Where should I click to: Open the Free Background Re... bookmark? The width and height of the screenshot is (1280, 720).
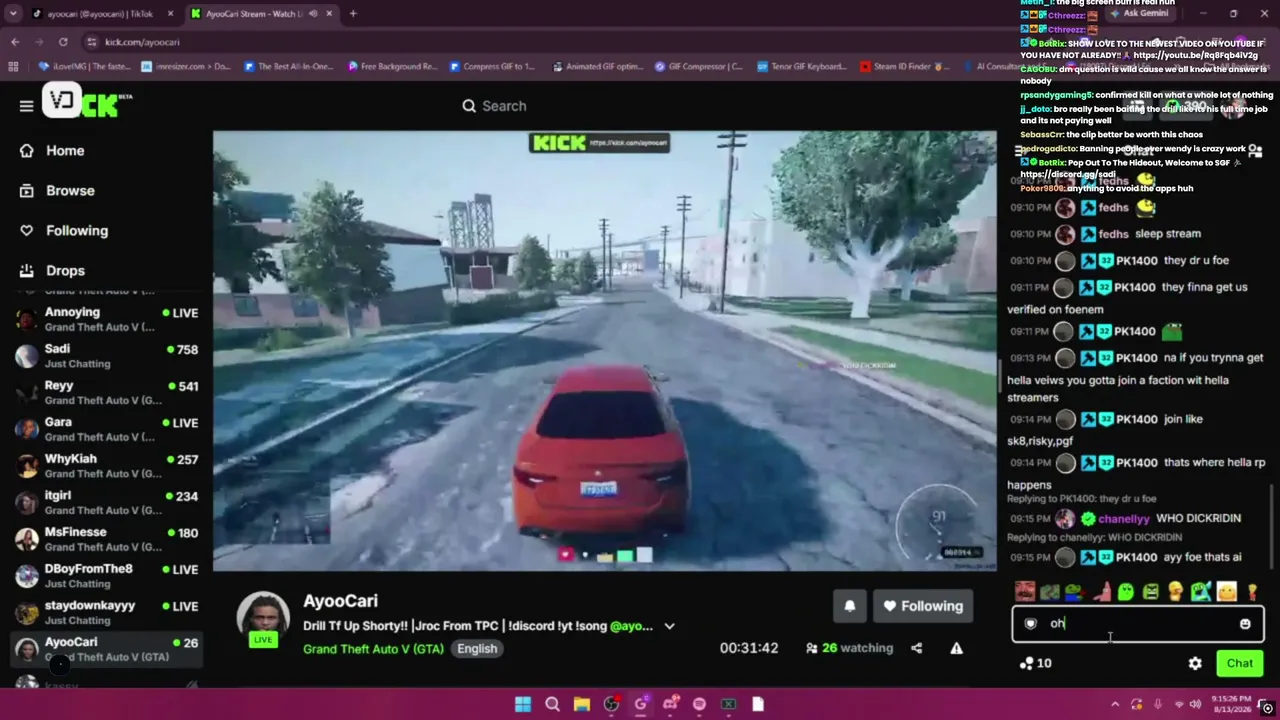pos(393,67)
